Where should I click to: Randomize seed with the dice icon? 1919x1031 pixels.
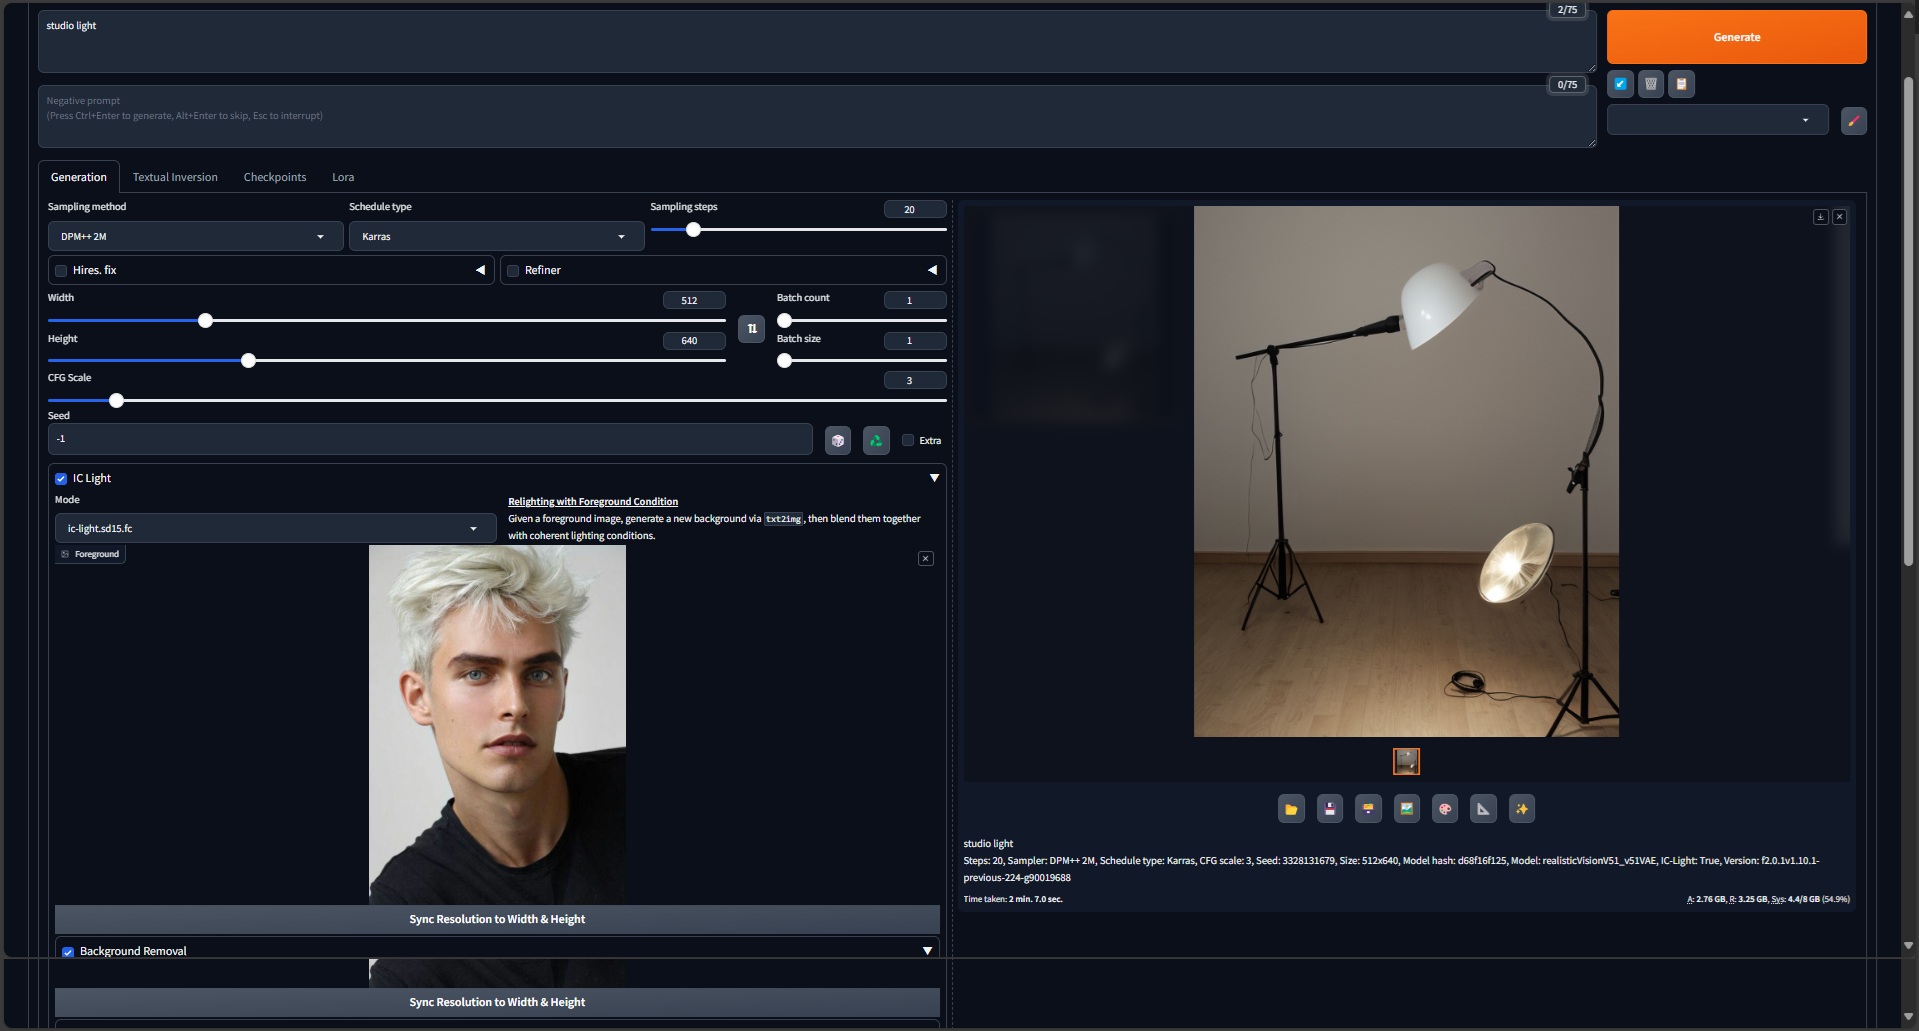click(x=838, y=441)
